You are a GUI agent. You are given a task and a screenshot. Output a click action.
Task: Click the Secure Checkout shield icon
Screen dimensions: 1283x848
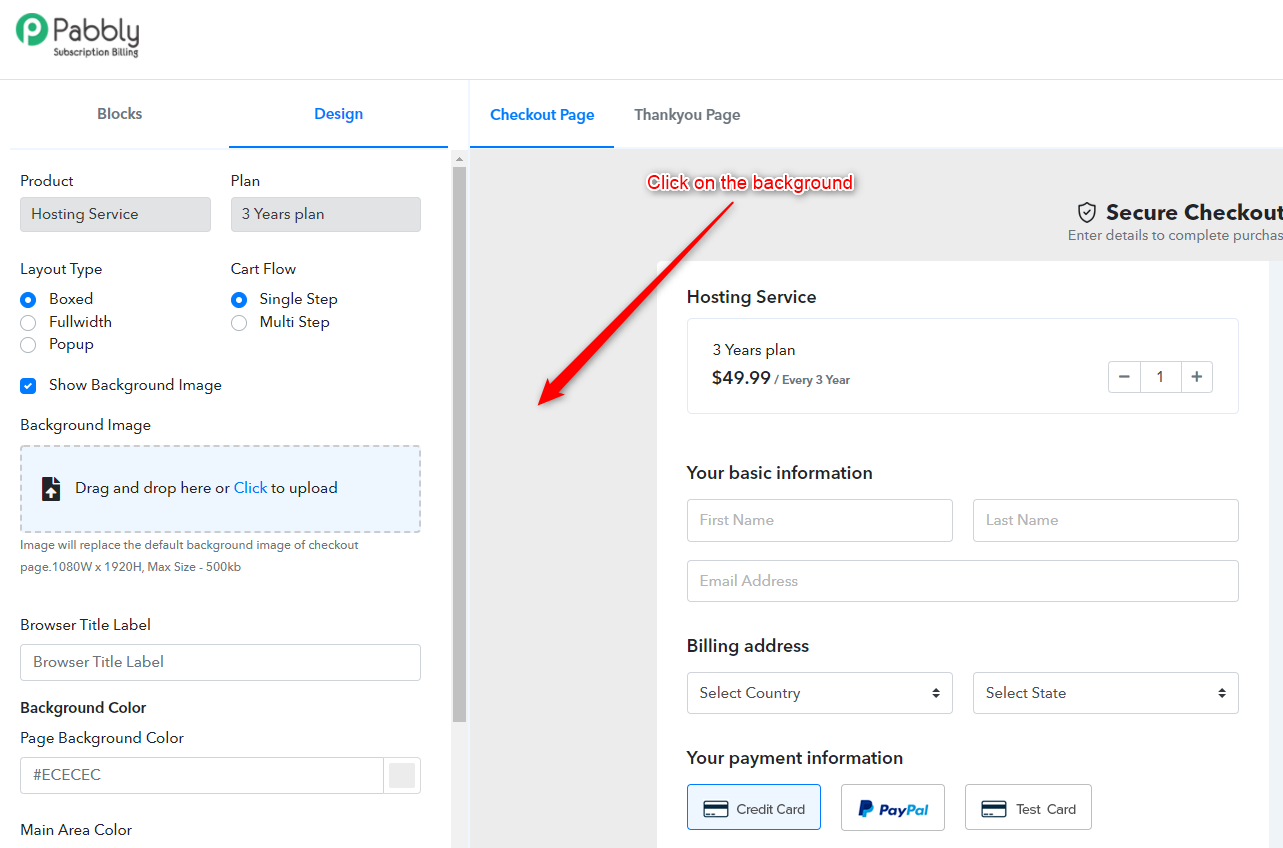[1086, 212]
